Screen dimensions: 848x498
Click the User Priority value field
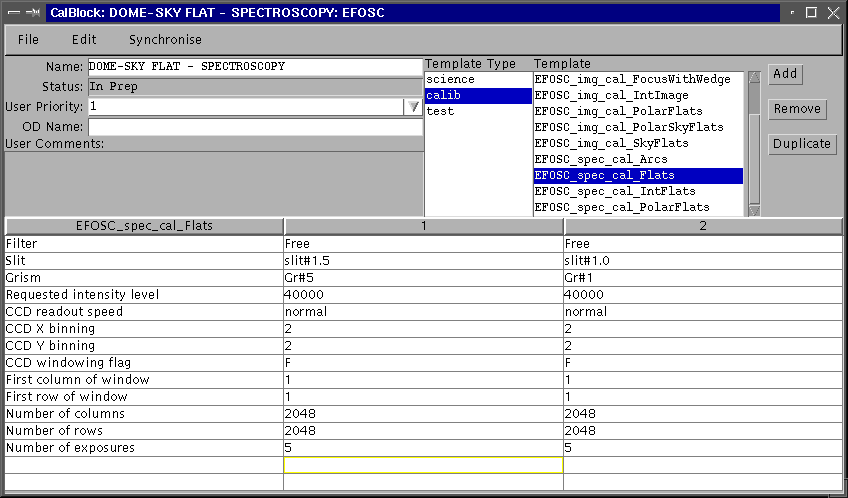pos(246,107)
